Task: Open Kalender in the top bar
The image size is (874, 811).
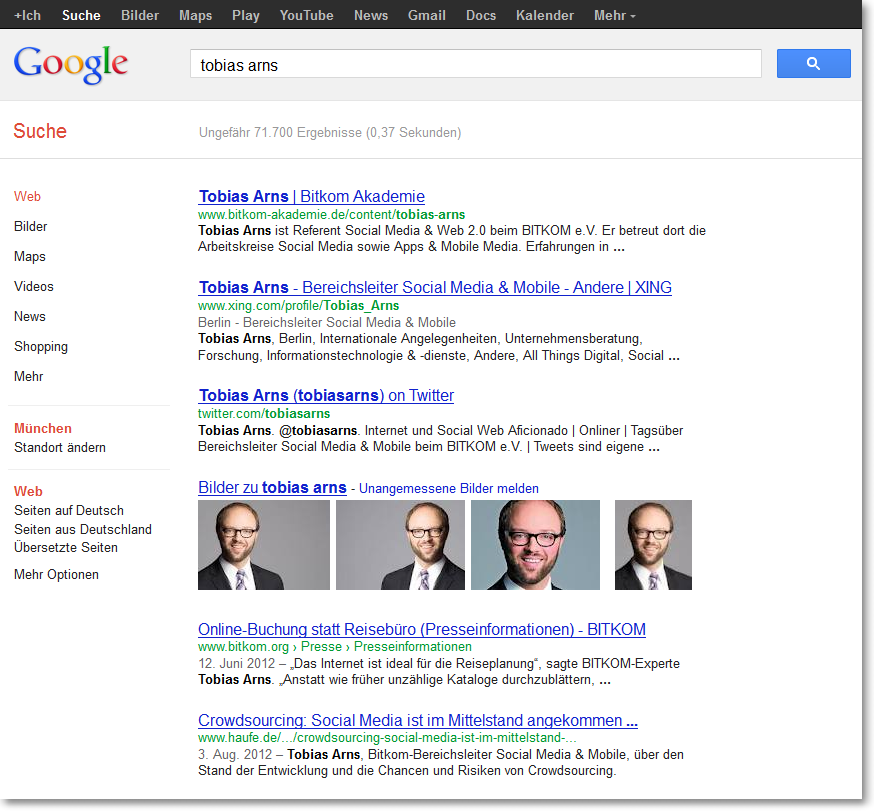Action: pyautogui.click(x=545, y=15)
